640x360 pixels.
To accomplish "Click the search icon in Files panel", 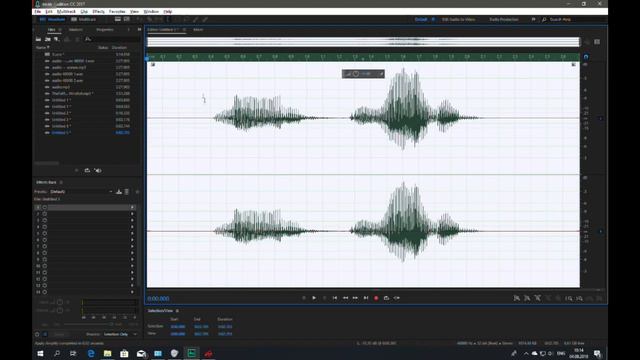I will [88, 39].
